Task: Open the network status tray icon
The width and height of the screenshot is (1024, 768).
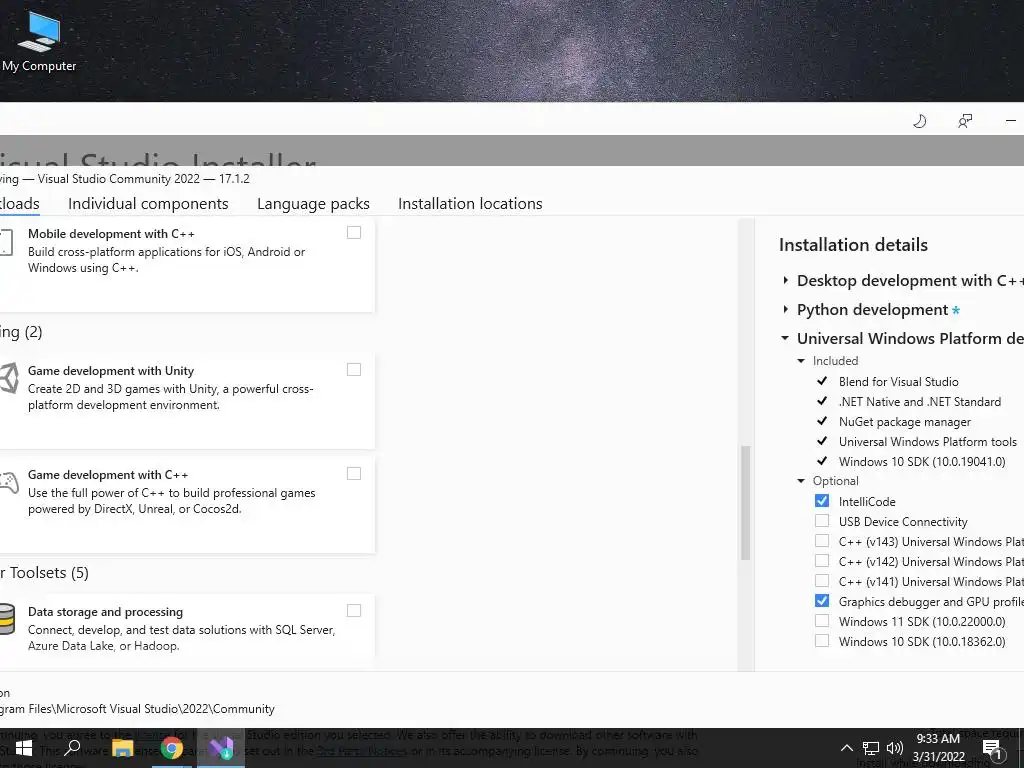Action: [x=871, y=748]
